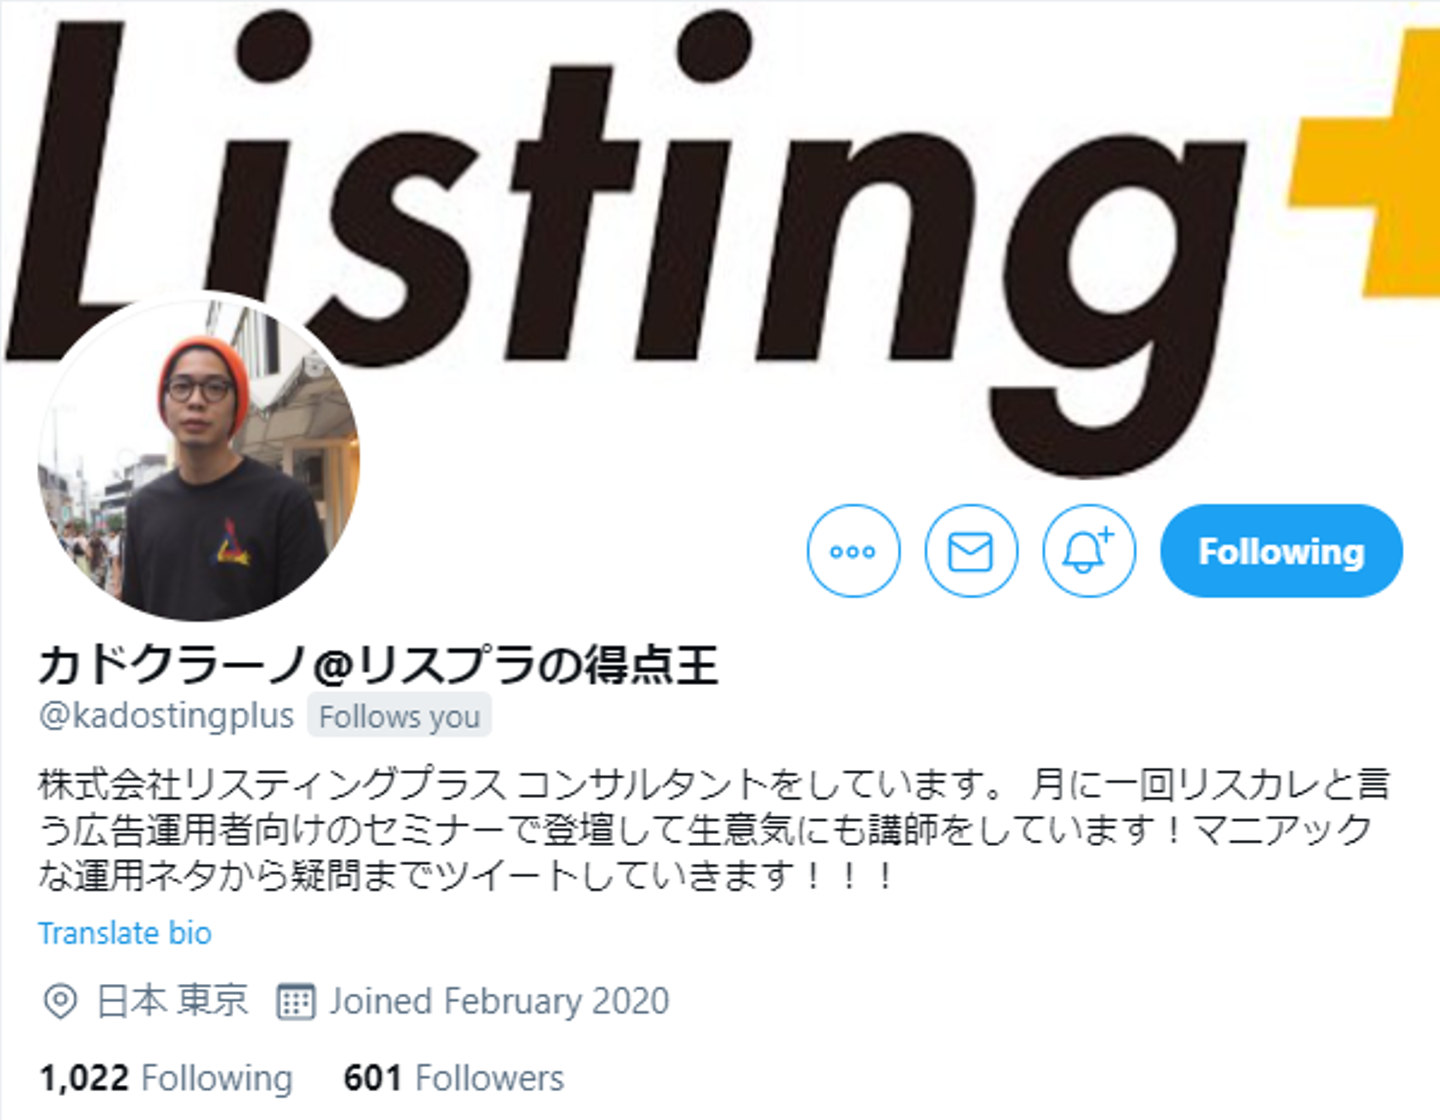Click the @kadostingplus handle

(166, 716)
